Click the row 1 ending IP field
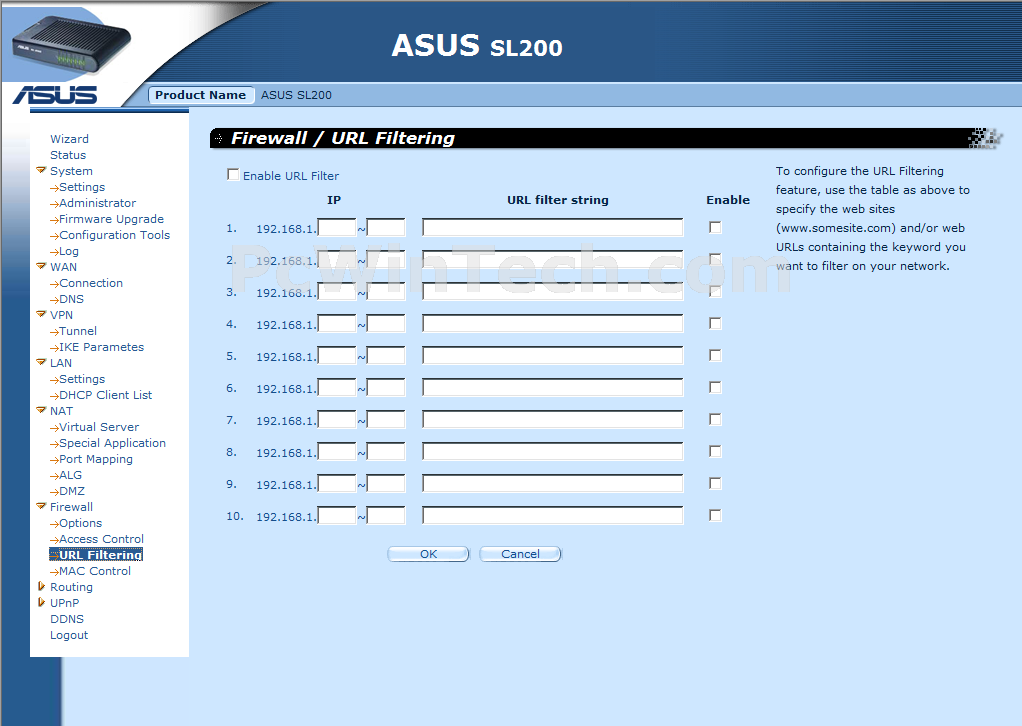The image size is (1022, 726). [386, 227]
